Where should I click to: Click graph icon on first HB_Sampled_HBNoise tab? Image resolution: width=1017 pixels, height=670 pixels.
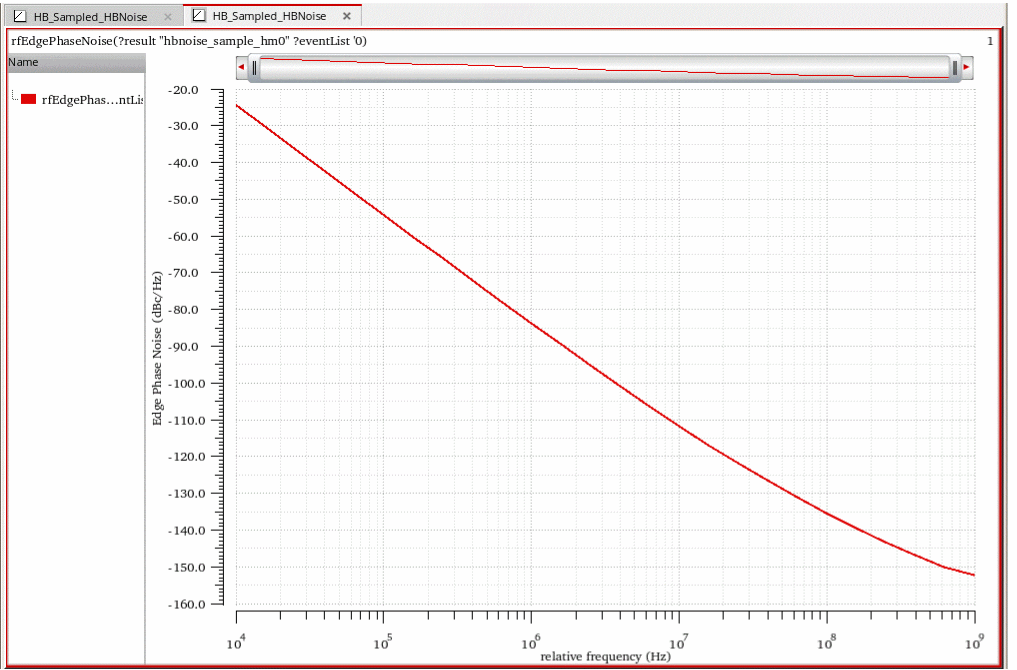click(x=20, y=16)
